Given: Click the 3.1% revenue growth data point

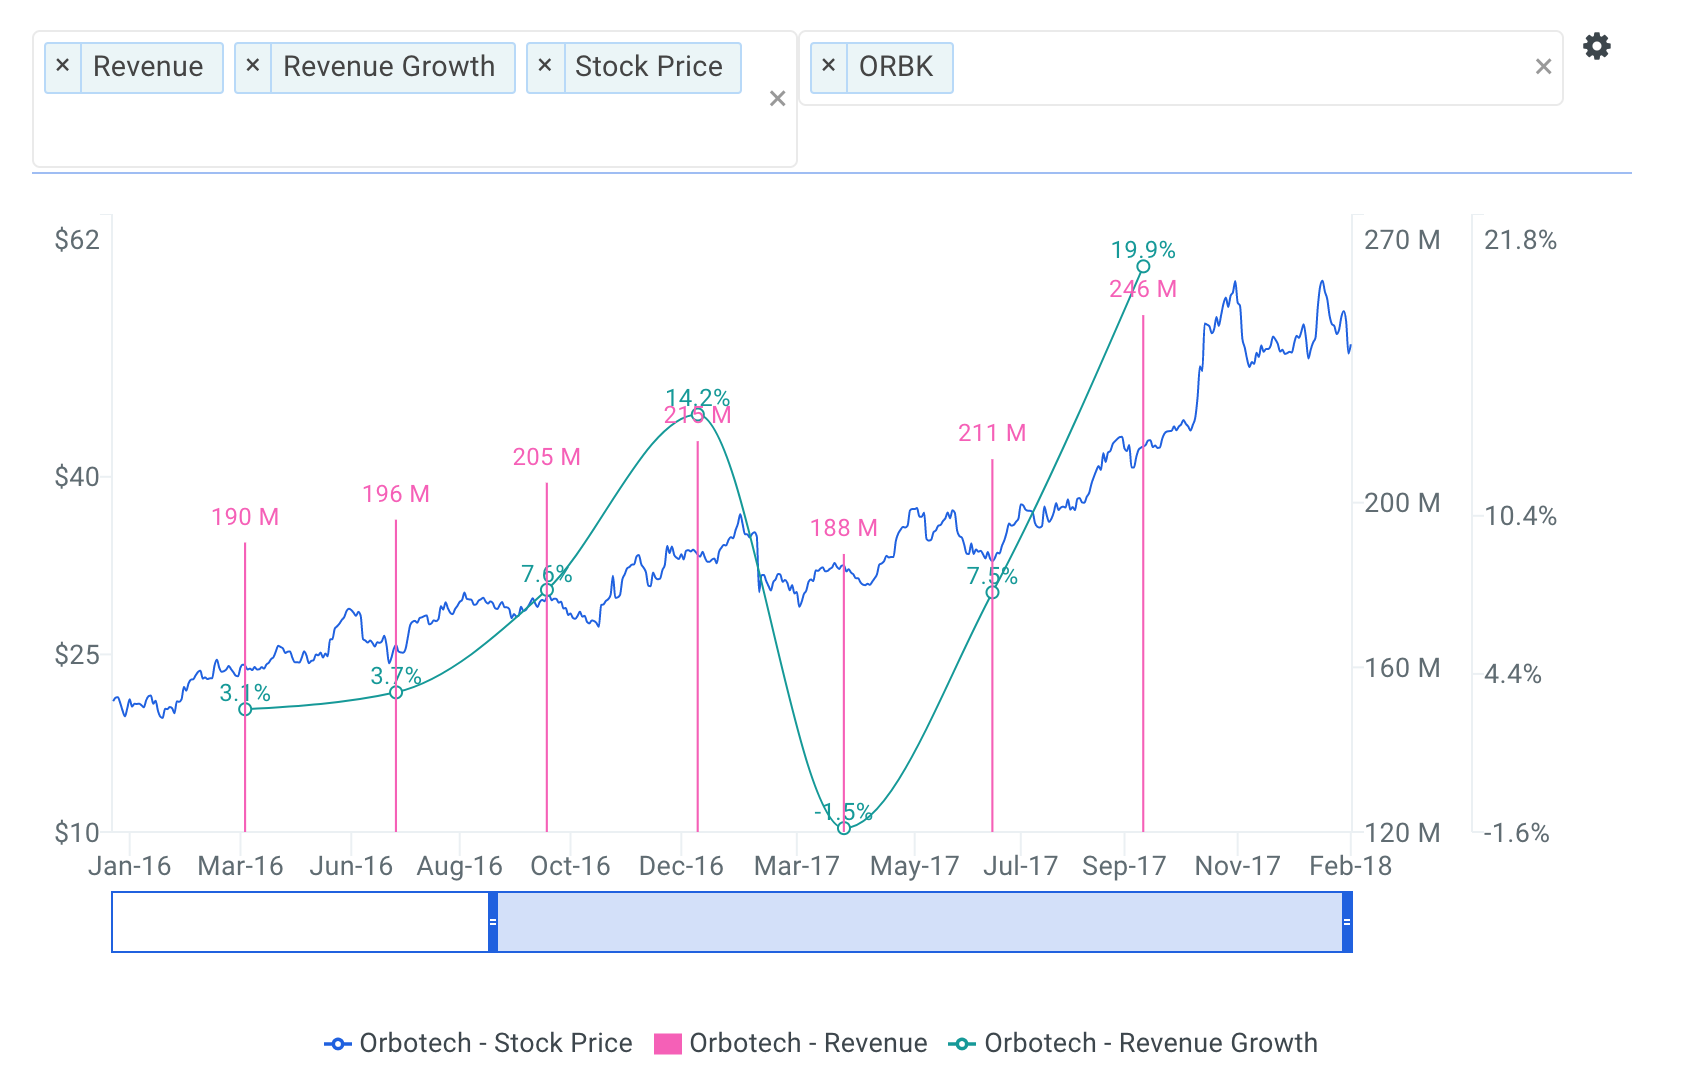Looking at the screenshot, I should click(x=245, y=709).
